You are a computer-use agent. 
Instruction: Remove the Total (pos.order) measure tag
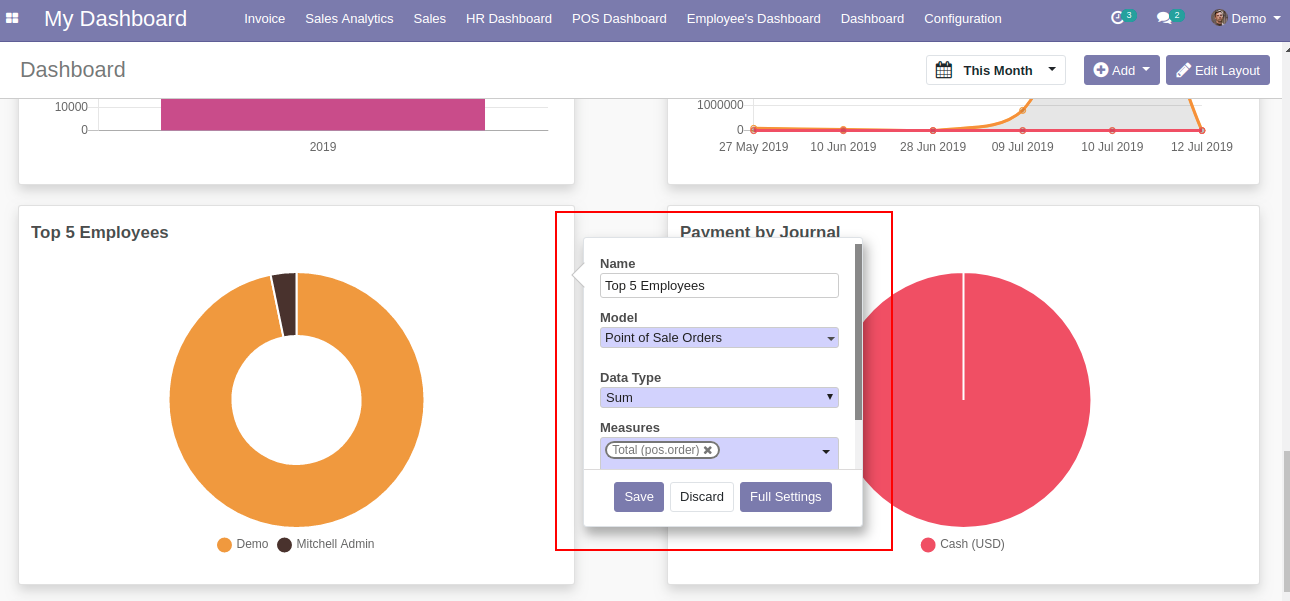708,450
